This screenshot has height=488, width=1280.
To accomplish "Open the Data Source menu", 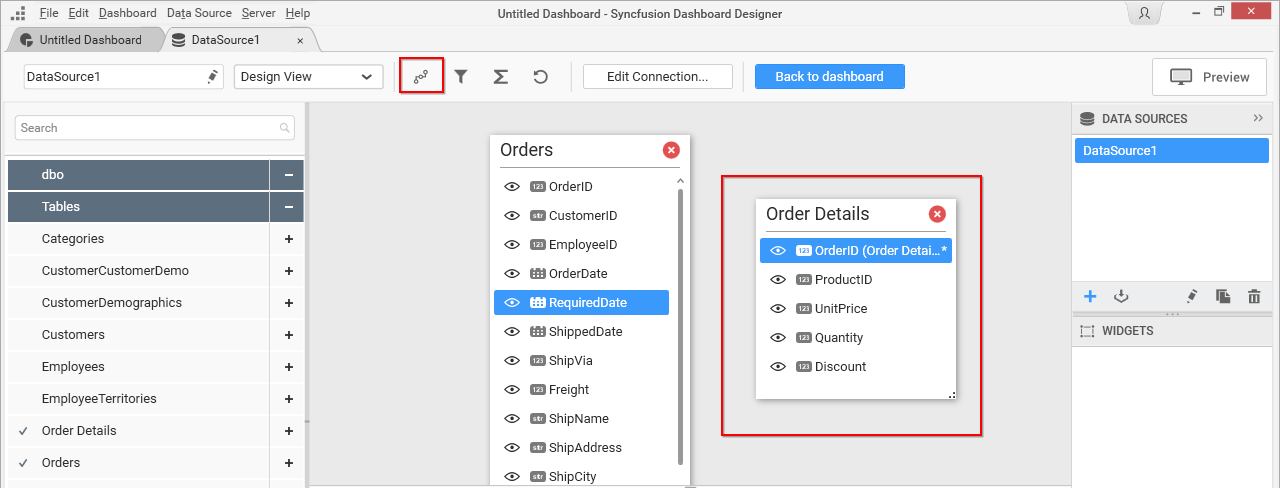I will [x=199, y=13].
